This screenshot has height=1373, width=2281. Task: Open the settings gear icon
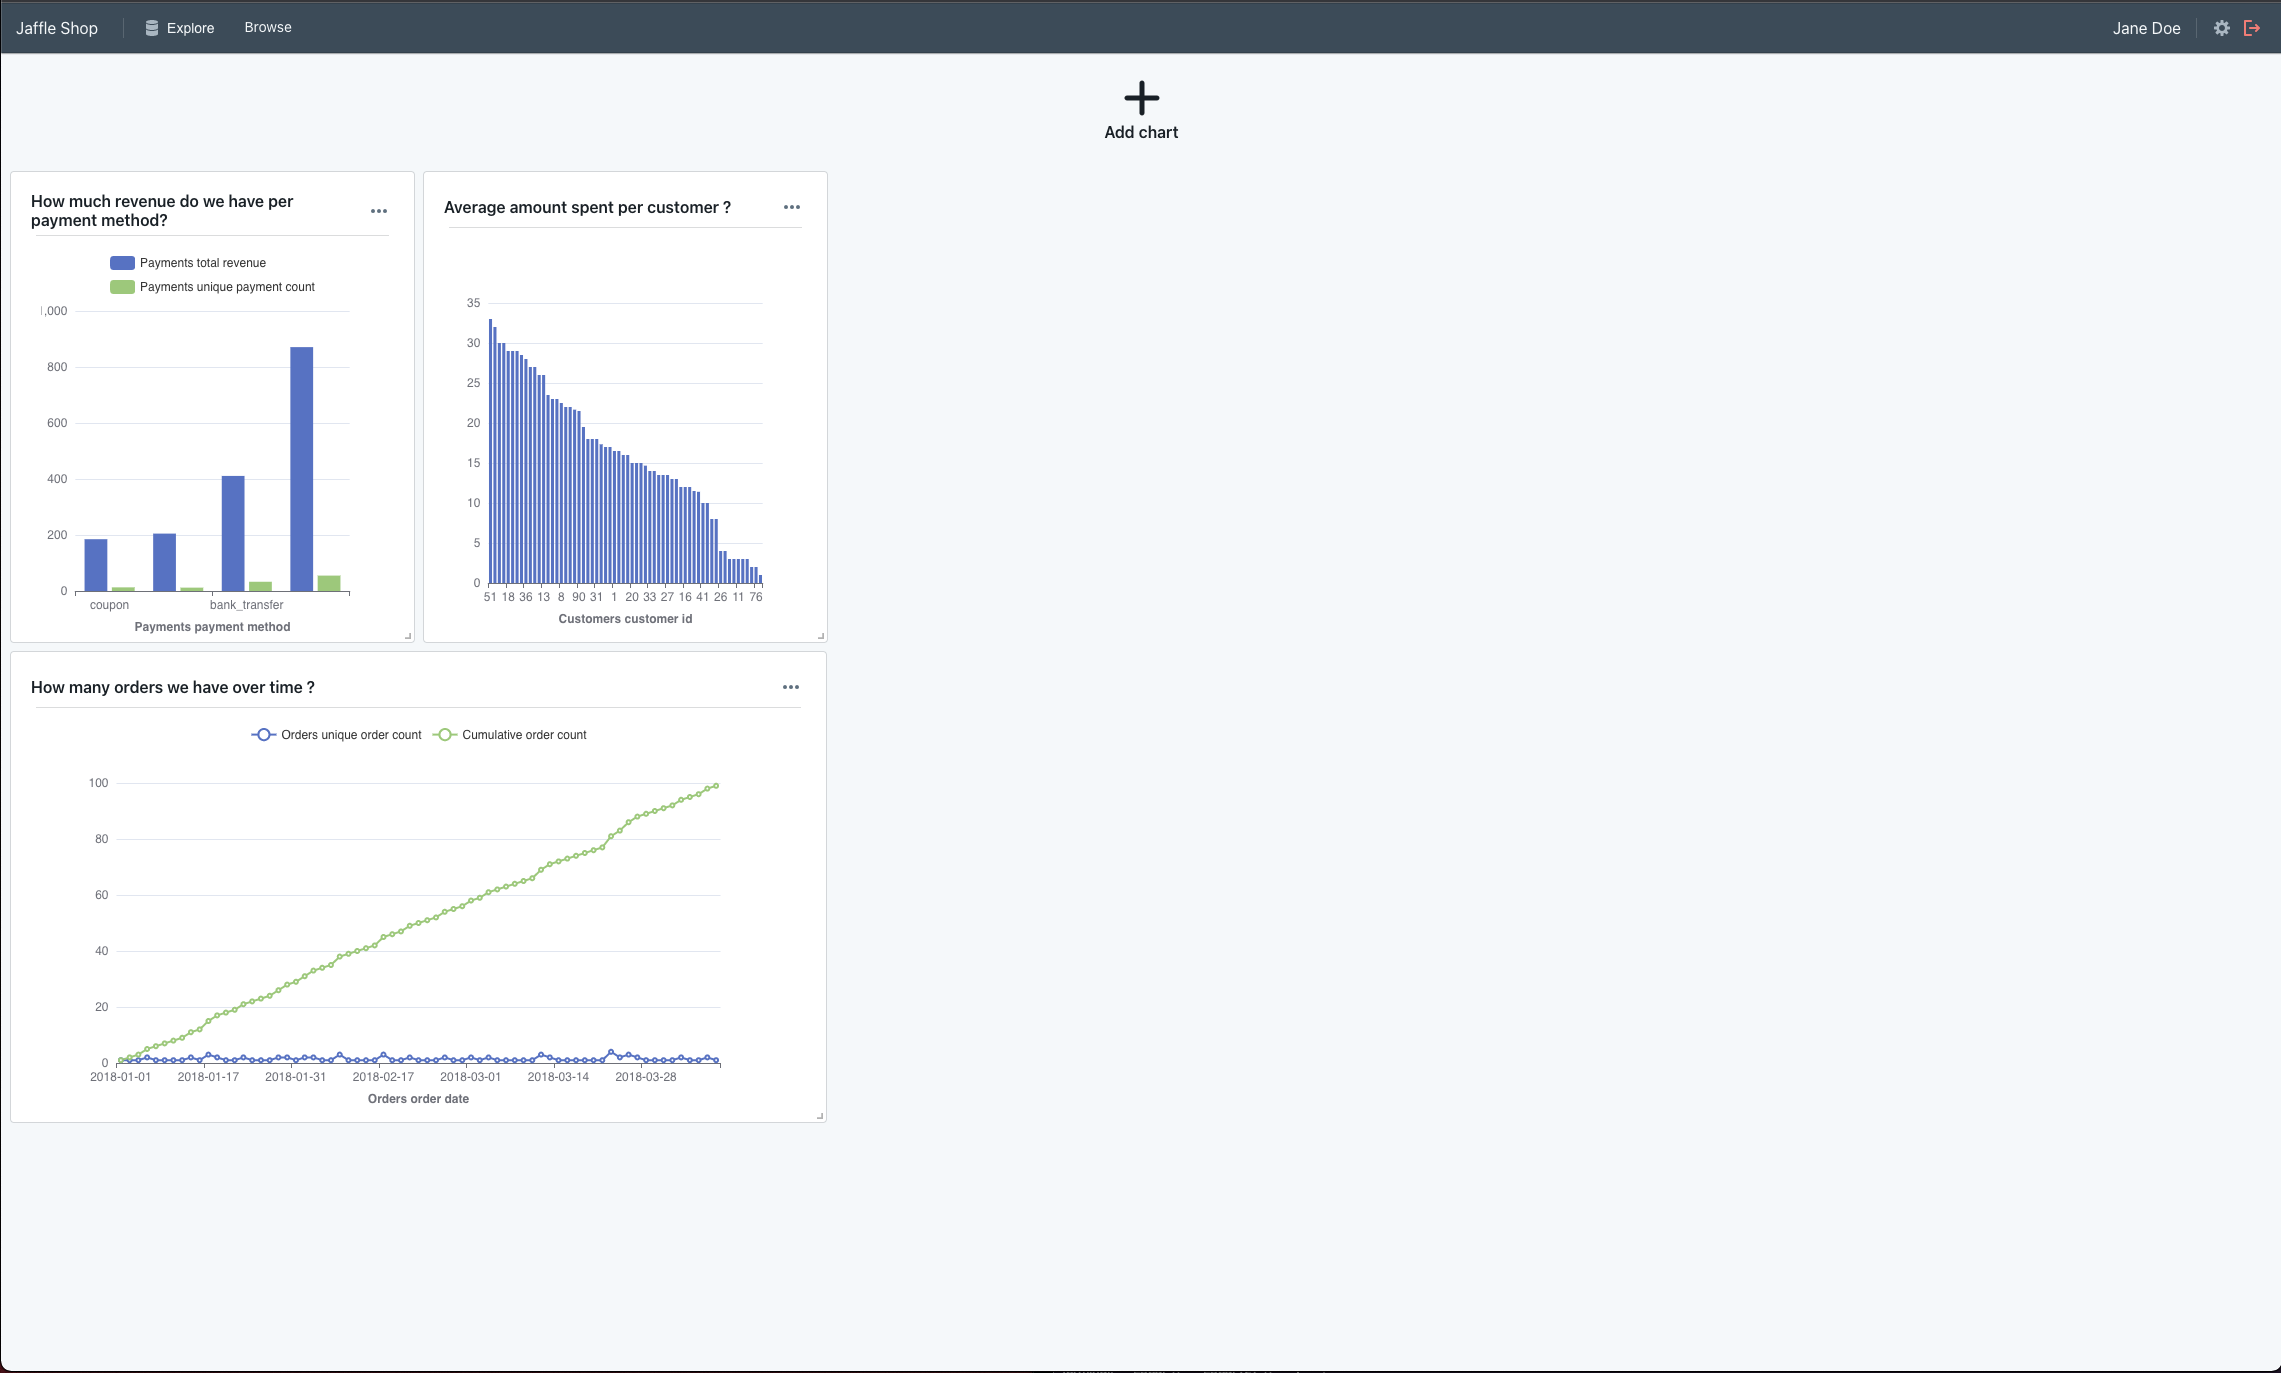[2221, 28]
